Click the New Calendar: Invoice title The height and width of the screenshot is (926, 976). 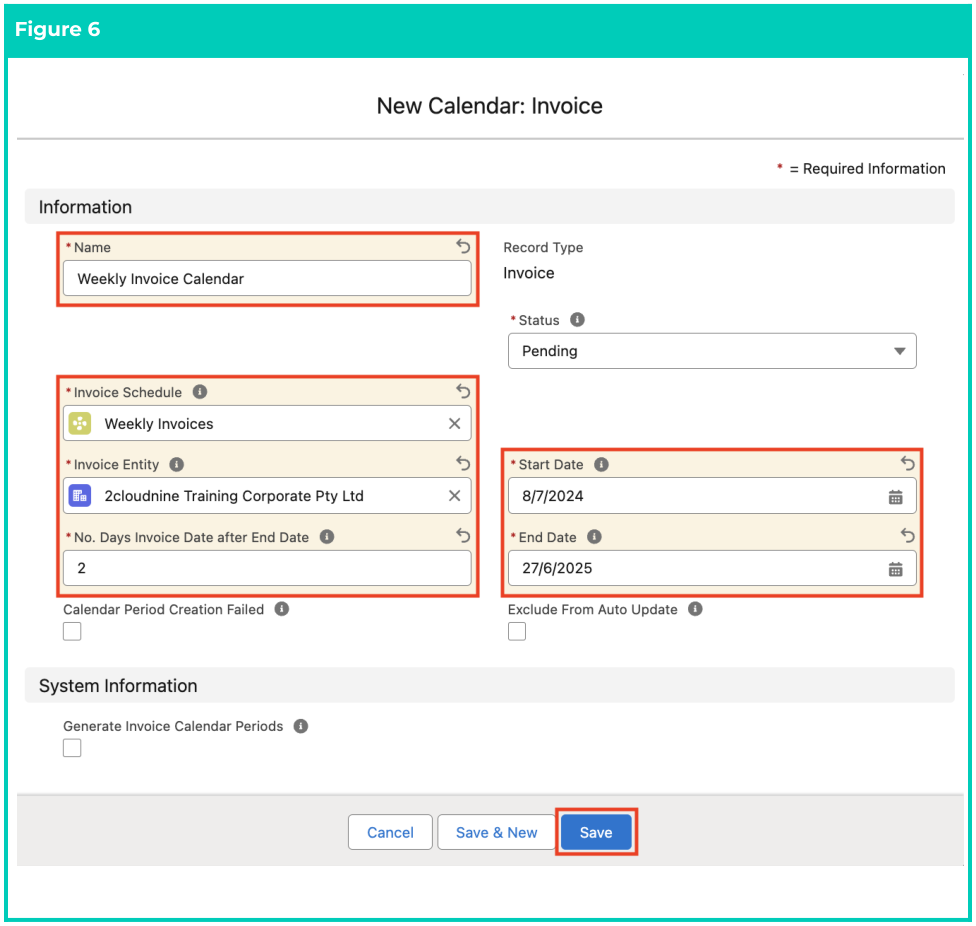click(x=489, y=106)
